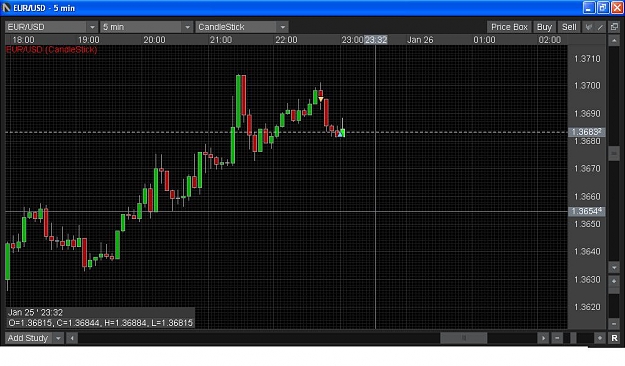Screen dimensions: 625x366
Task: Click the horizontal zoom out minus icon
Action: pyautogui.click(x=557, y=338)
